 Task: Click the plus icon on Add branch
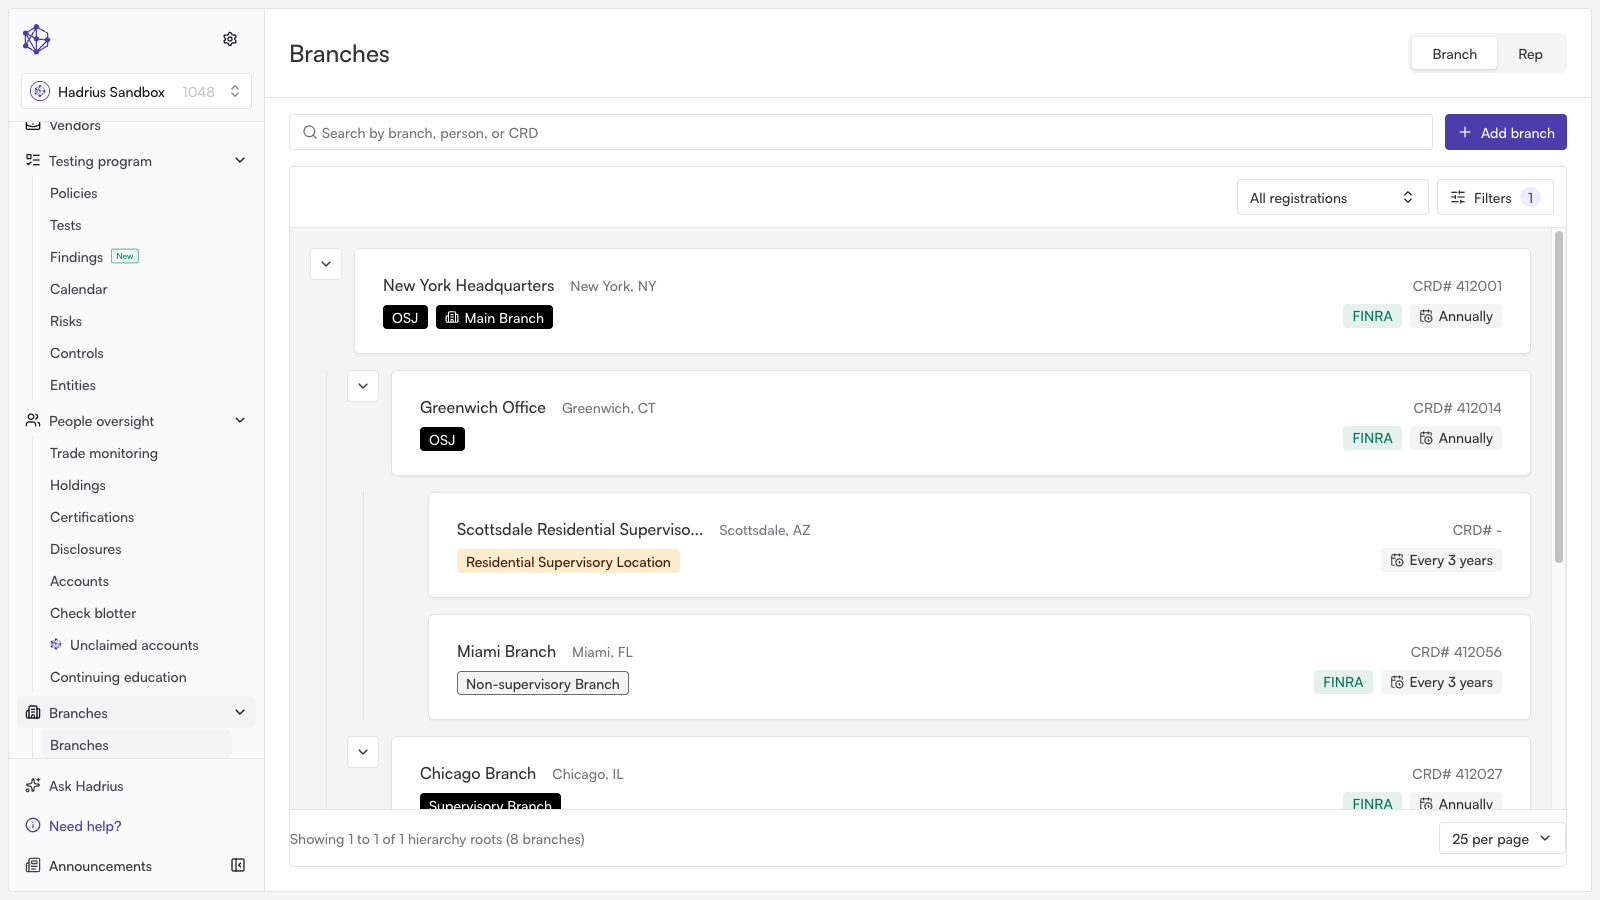pyautogui.click(x=1465, y=132)
